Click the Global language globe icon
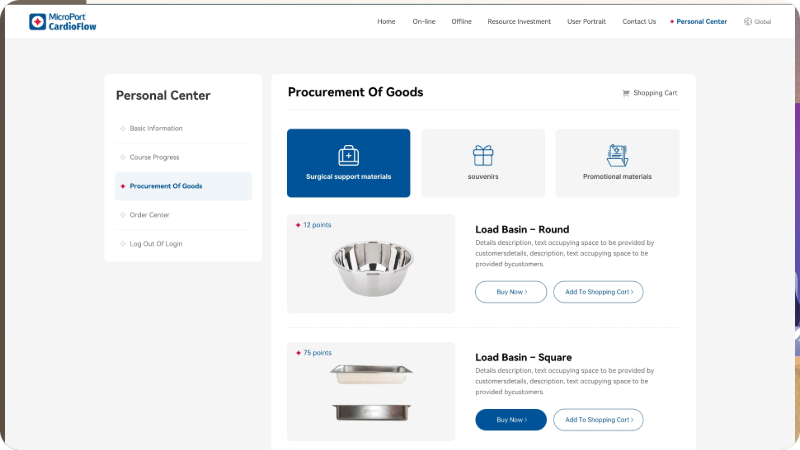800x450 pixels. coord(748,21)
